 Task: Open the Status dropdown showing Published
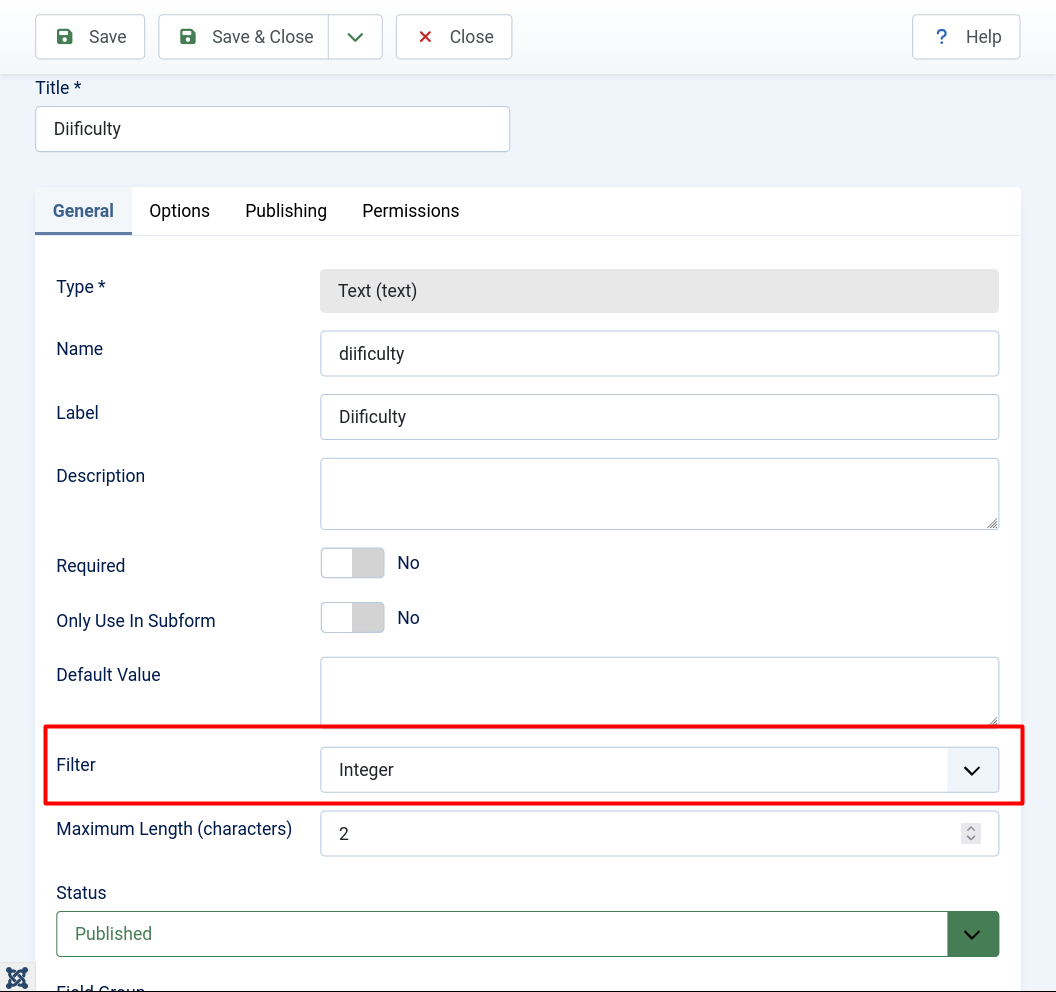500,933
